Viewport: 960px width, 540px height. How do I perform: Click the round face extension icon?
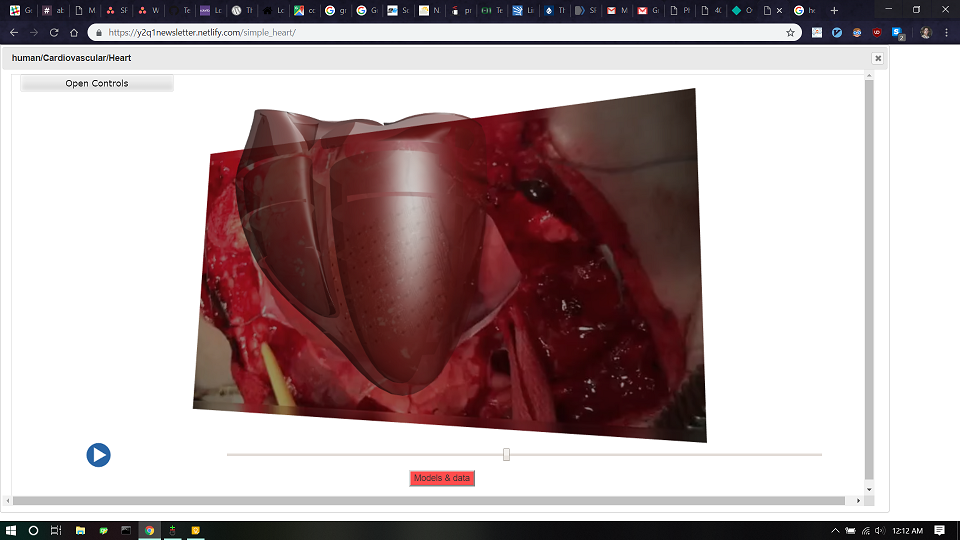coord(857,32)
